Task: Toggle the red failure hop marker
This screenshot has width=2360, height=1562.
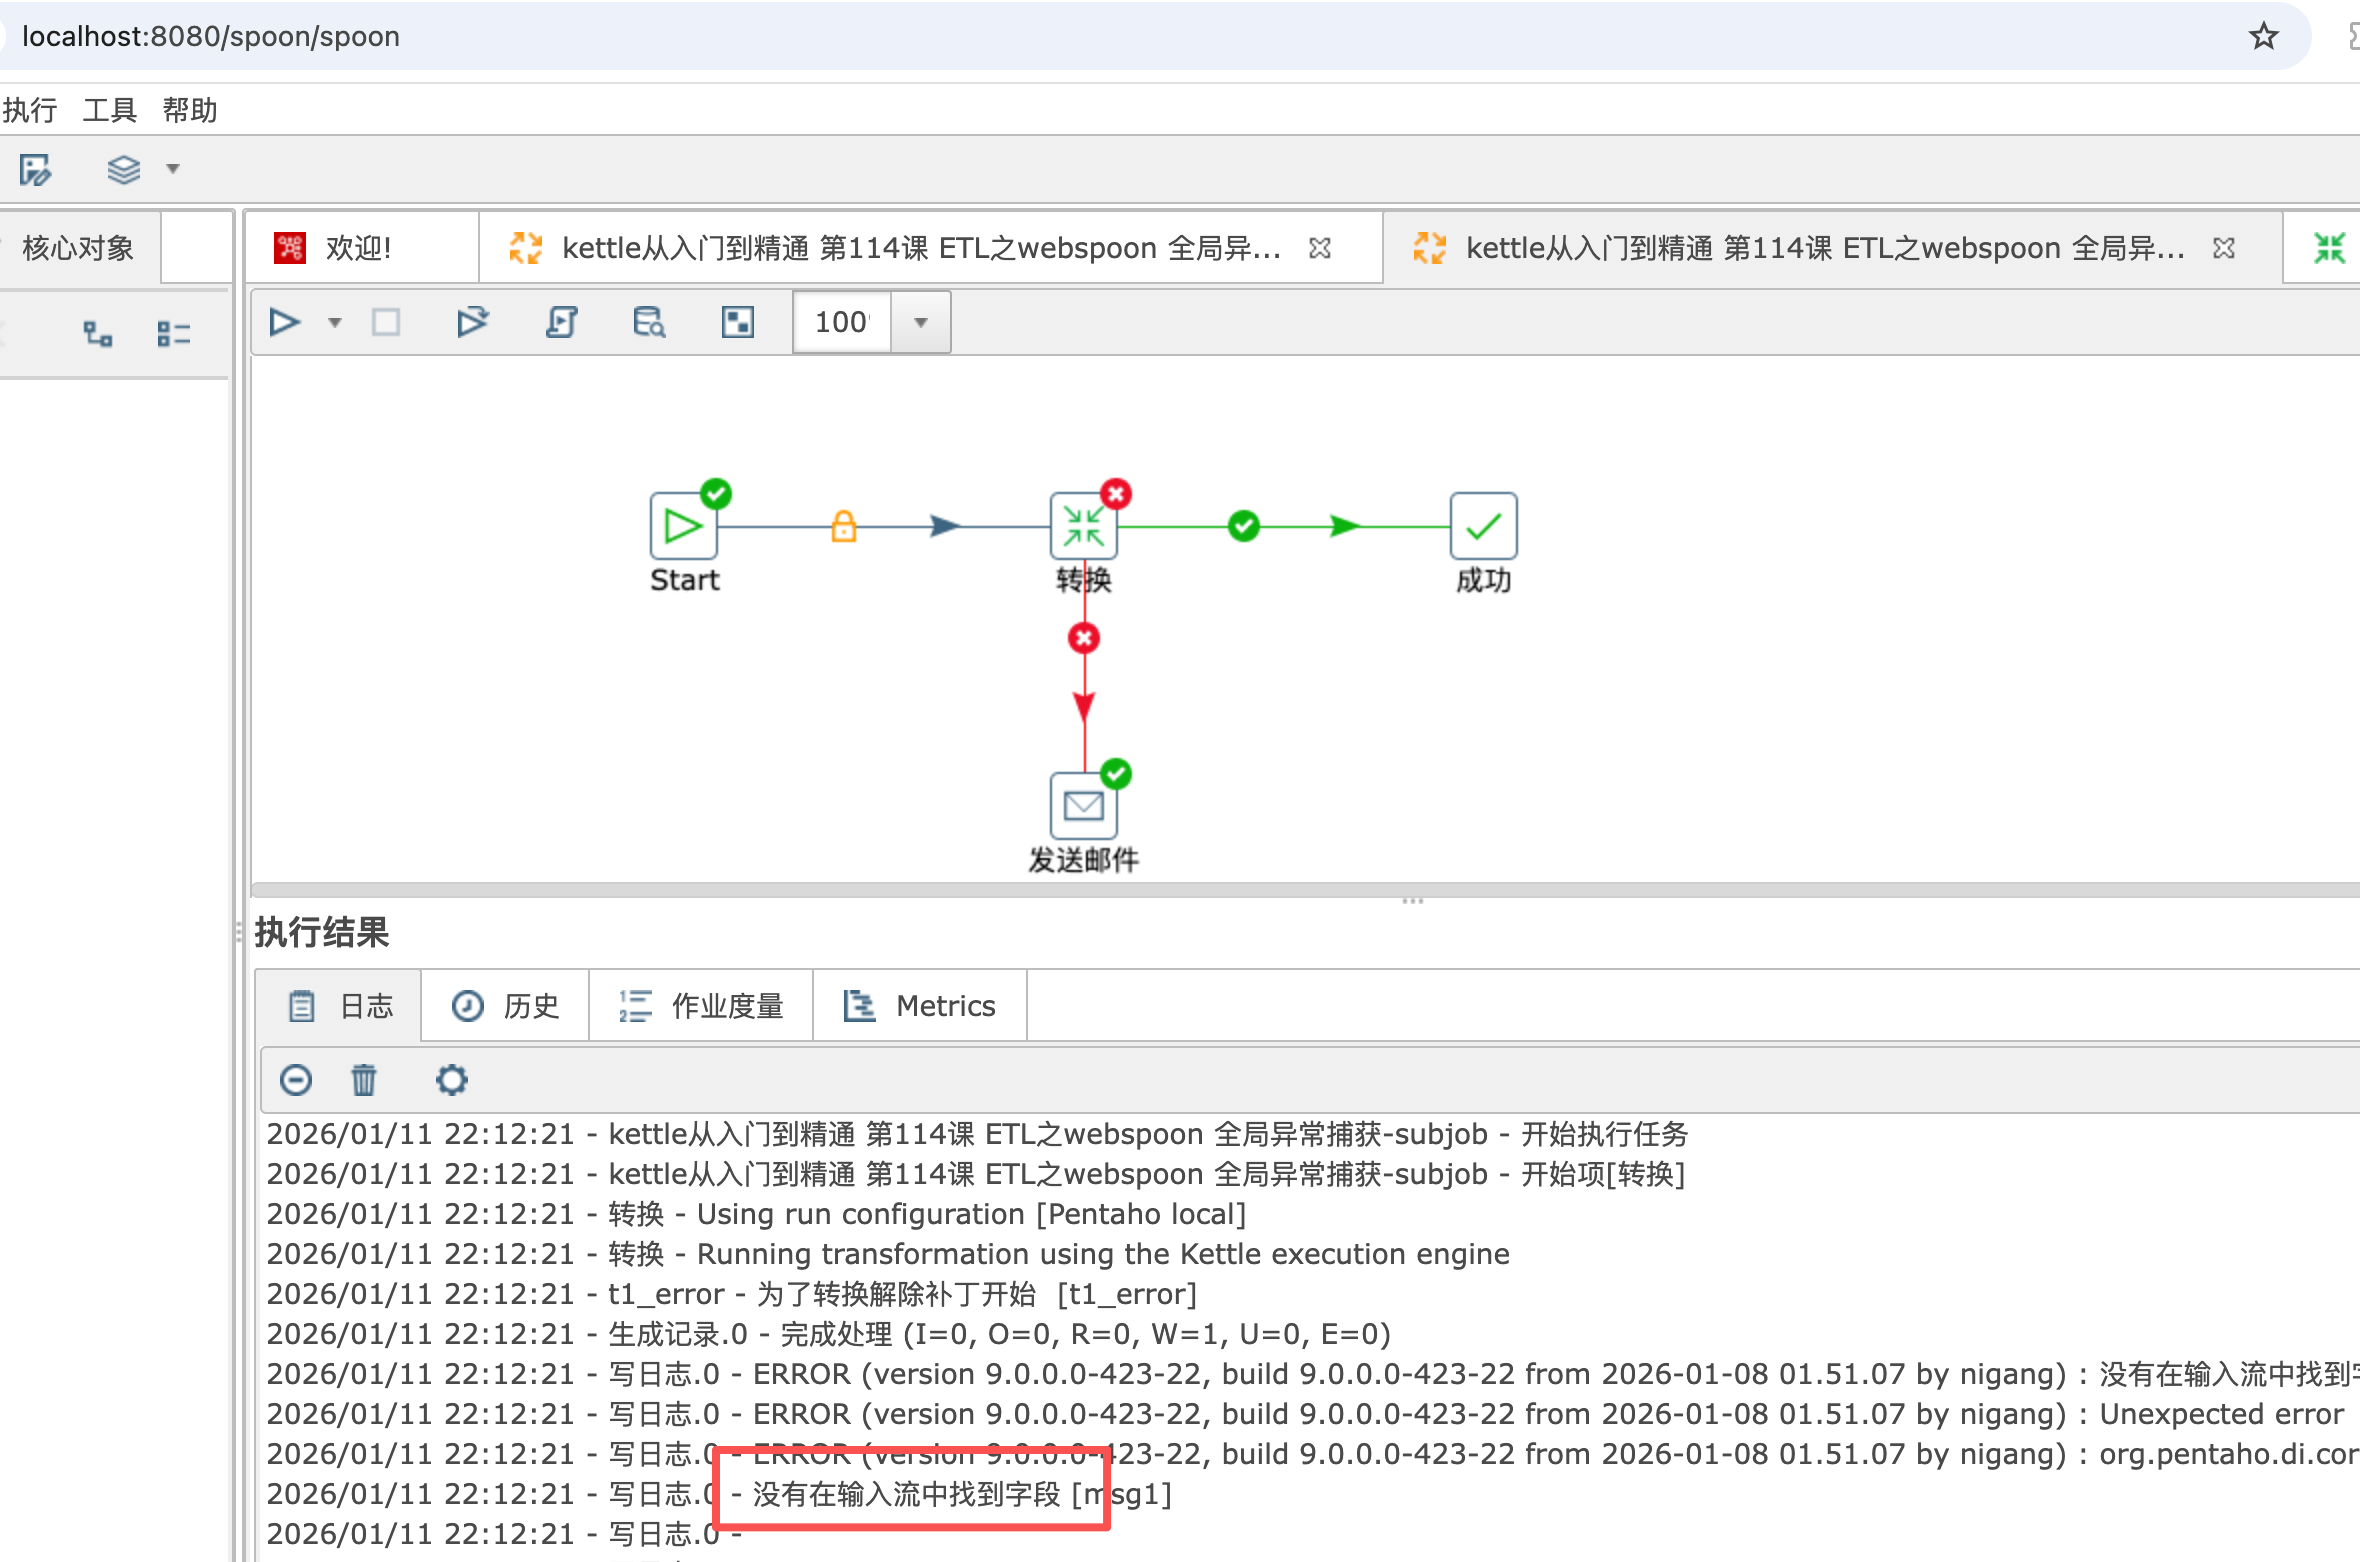Action: pyautogui.click(x=1084, y=638)
